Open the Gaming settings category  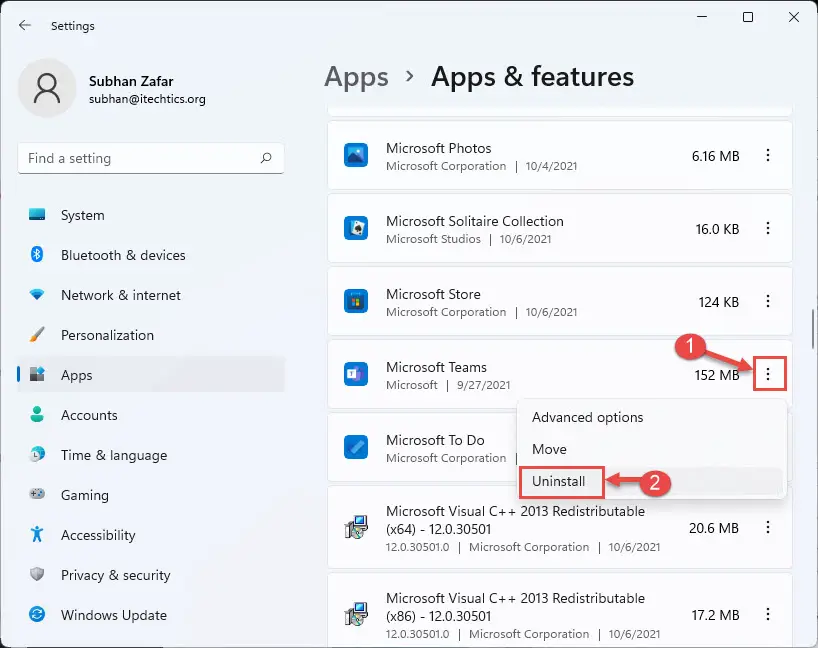tap(151, 495)
